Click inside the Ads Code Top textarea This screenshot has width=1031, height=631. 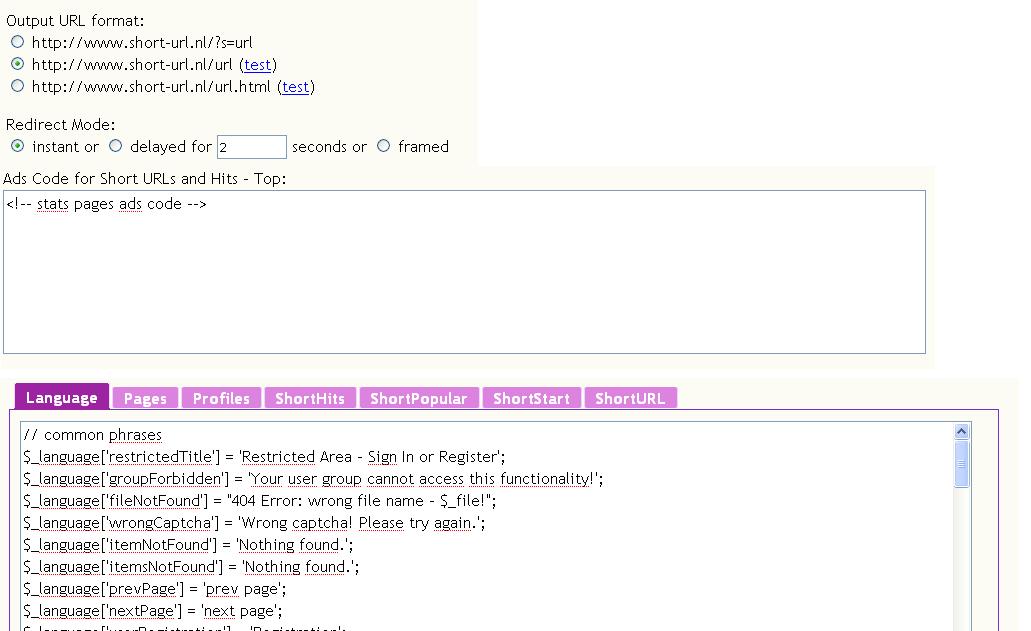click(x=464, y=272)
